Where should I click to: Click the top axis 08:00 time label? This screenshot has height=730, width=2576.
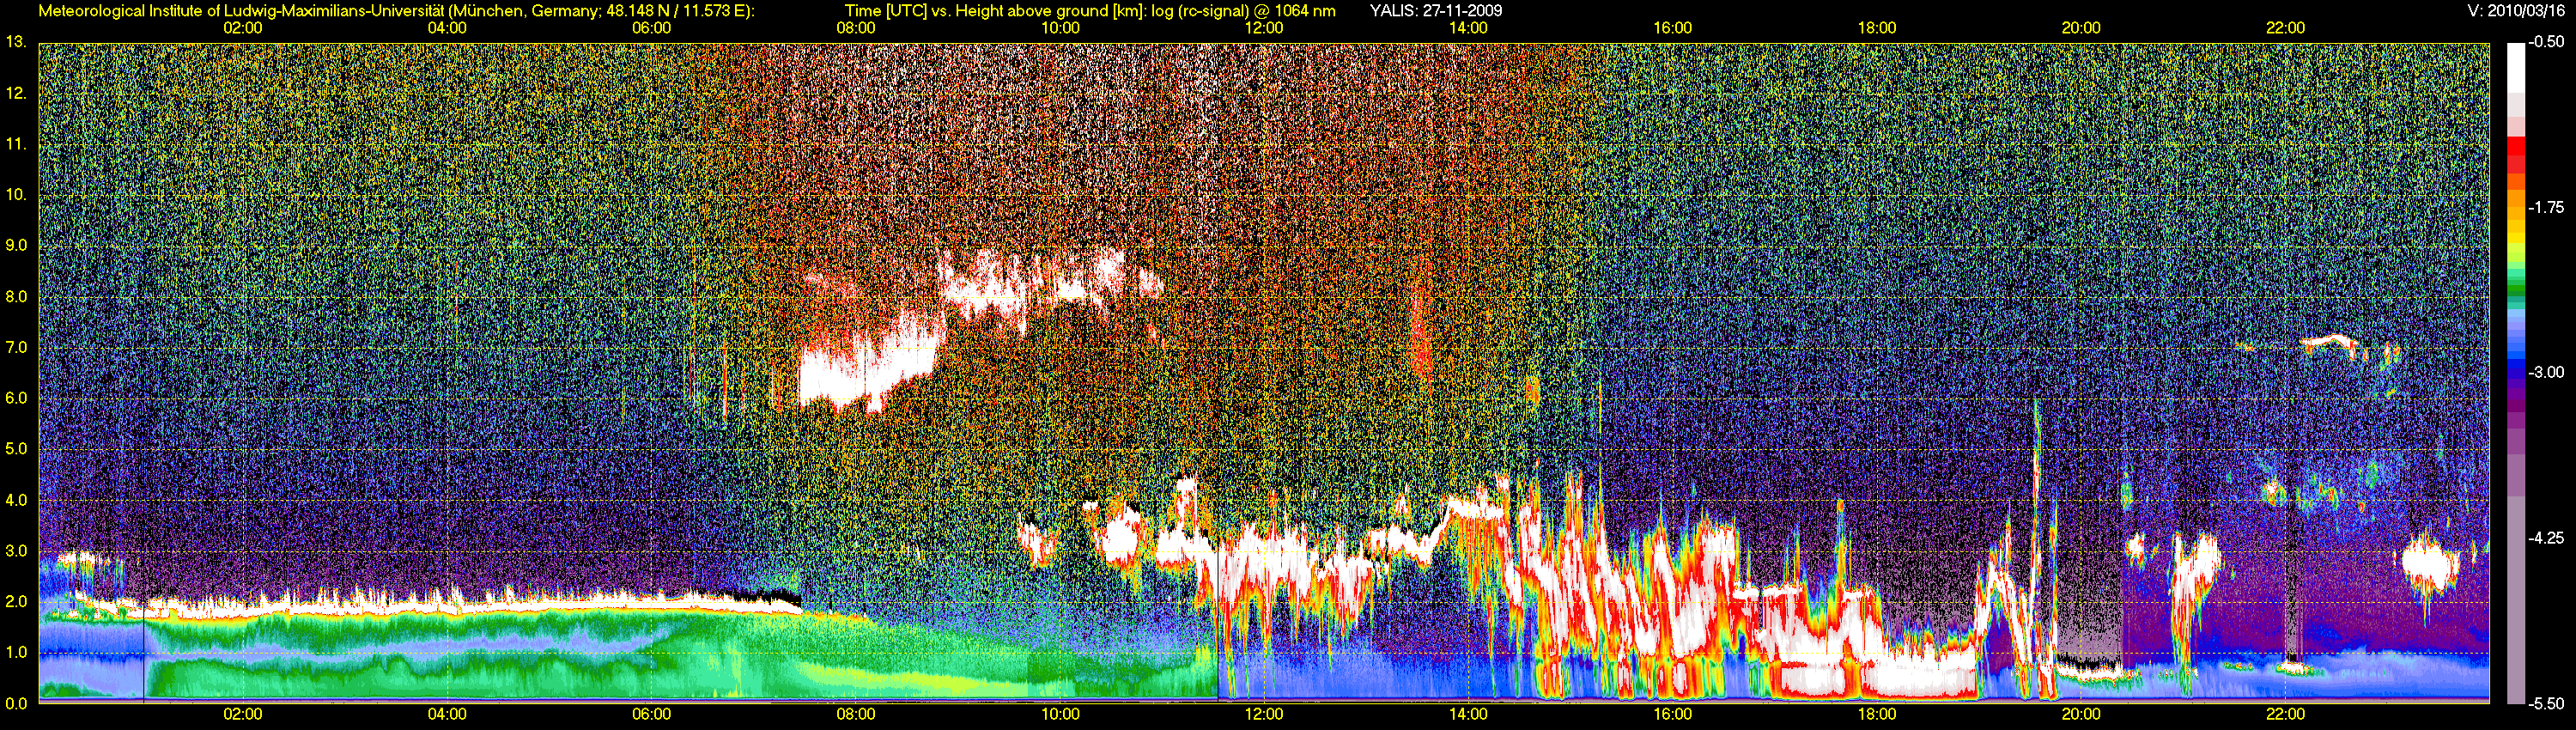click(x=856, y=28)
